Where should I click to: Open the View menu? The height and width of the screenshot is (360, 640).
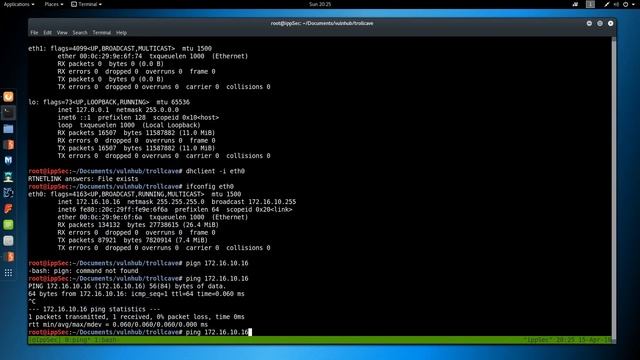62,33
